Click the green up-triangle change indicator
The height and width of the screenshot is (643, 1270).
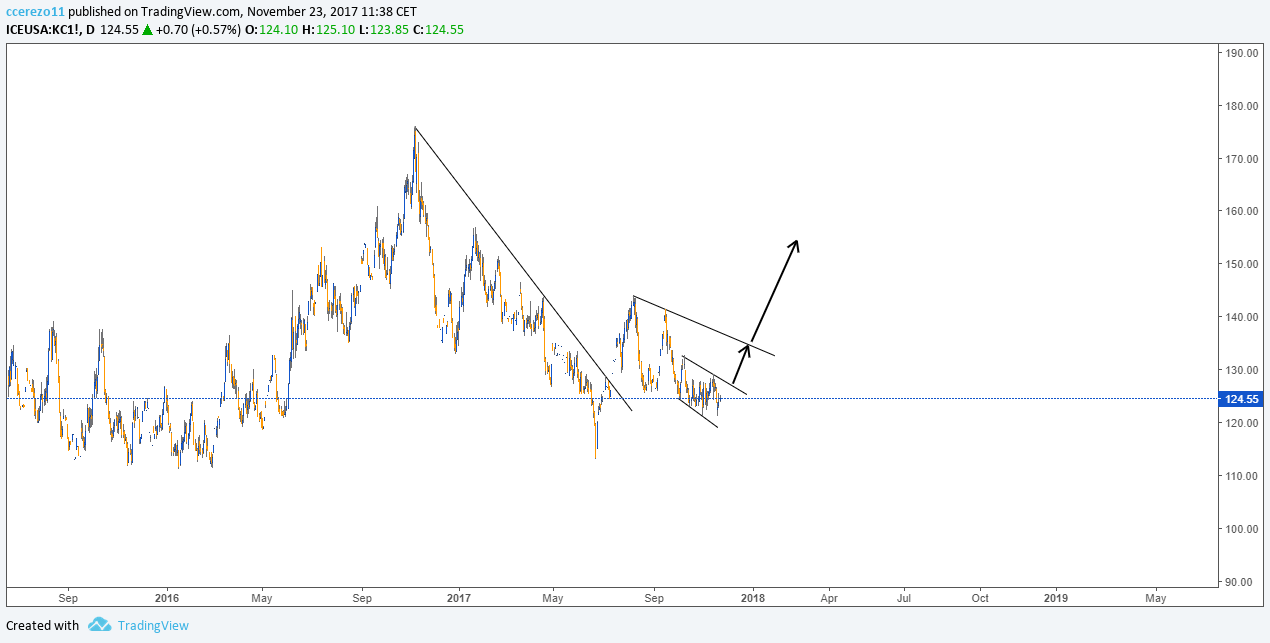pos(147,30)
